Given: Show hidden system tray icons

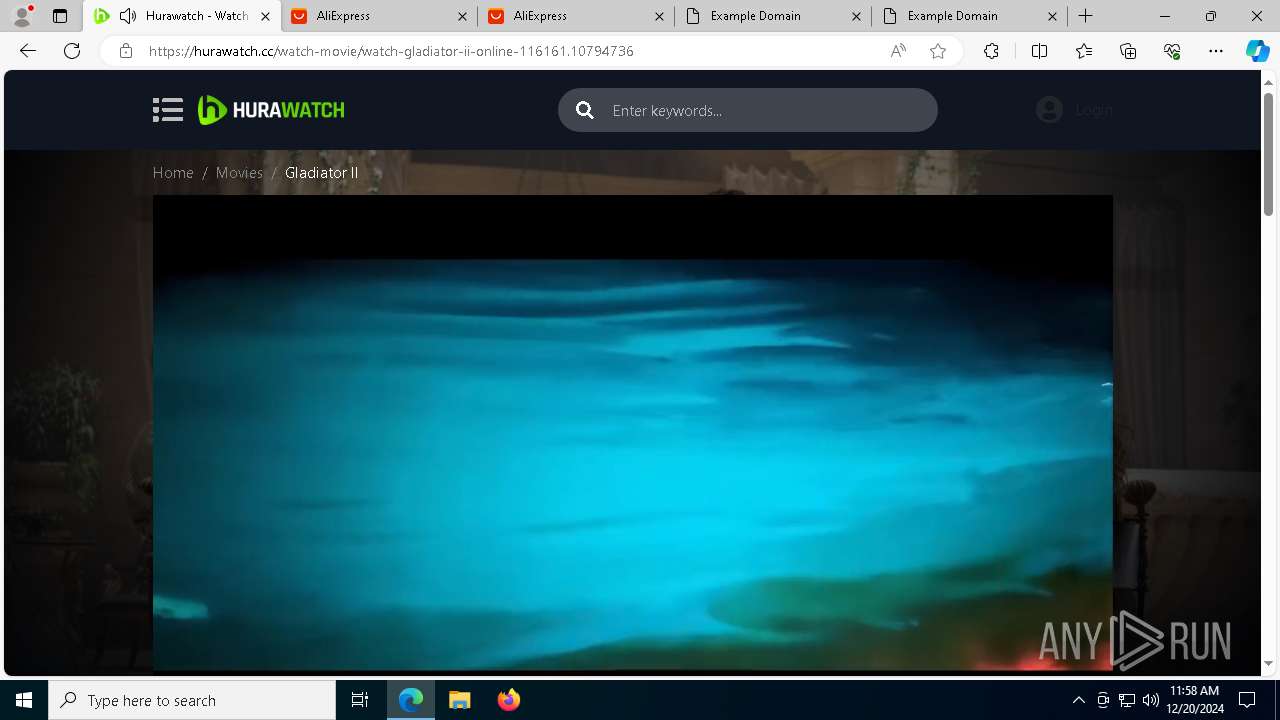Looking at the screenshot, I should pyautogui.click(x=1078, y=700).
